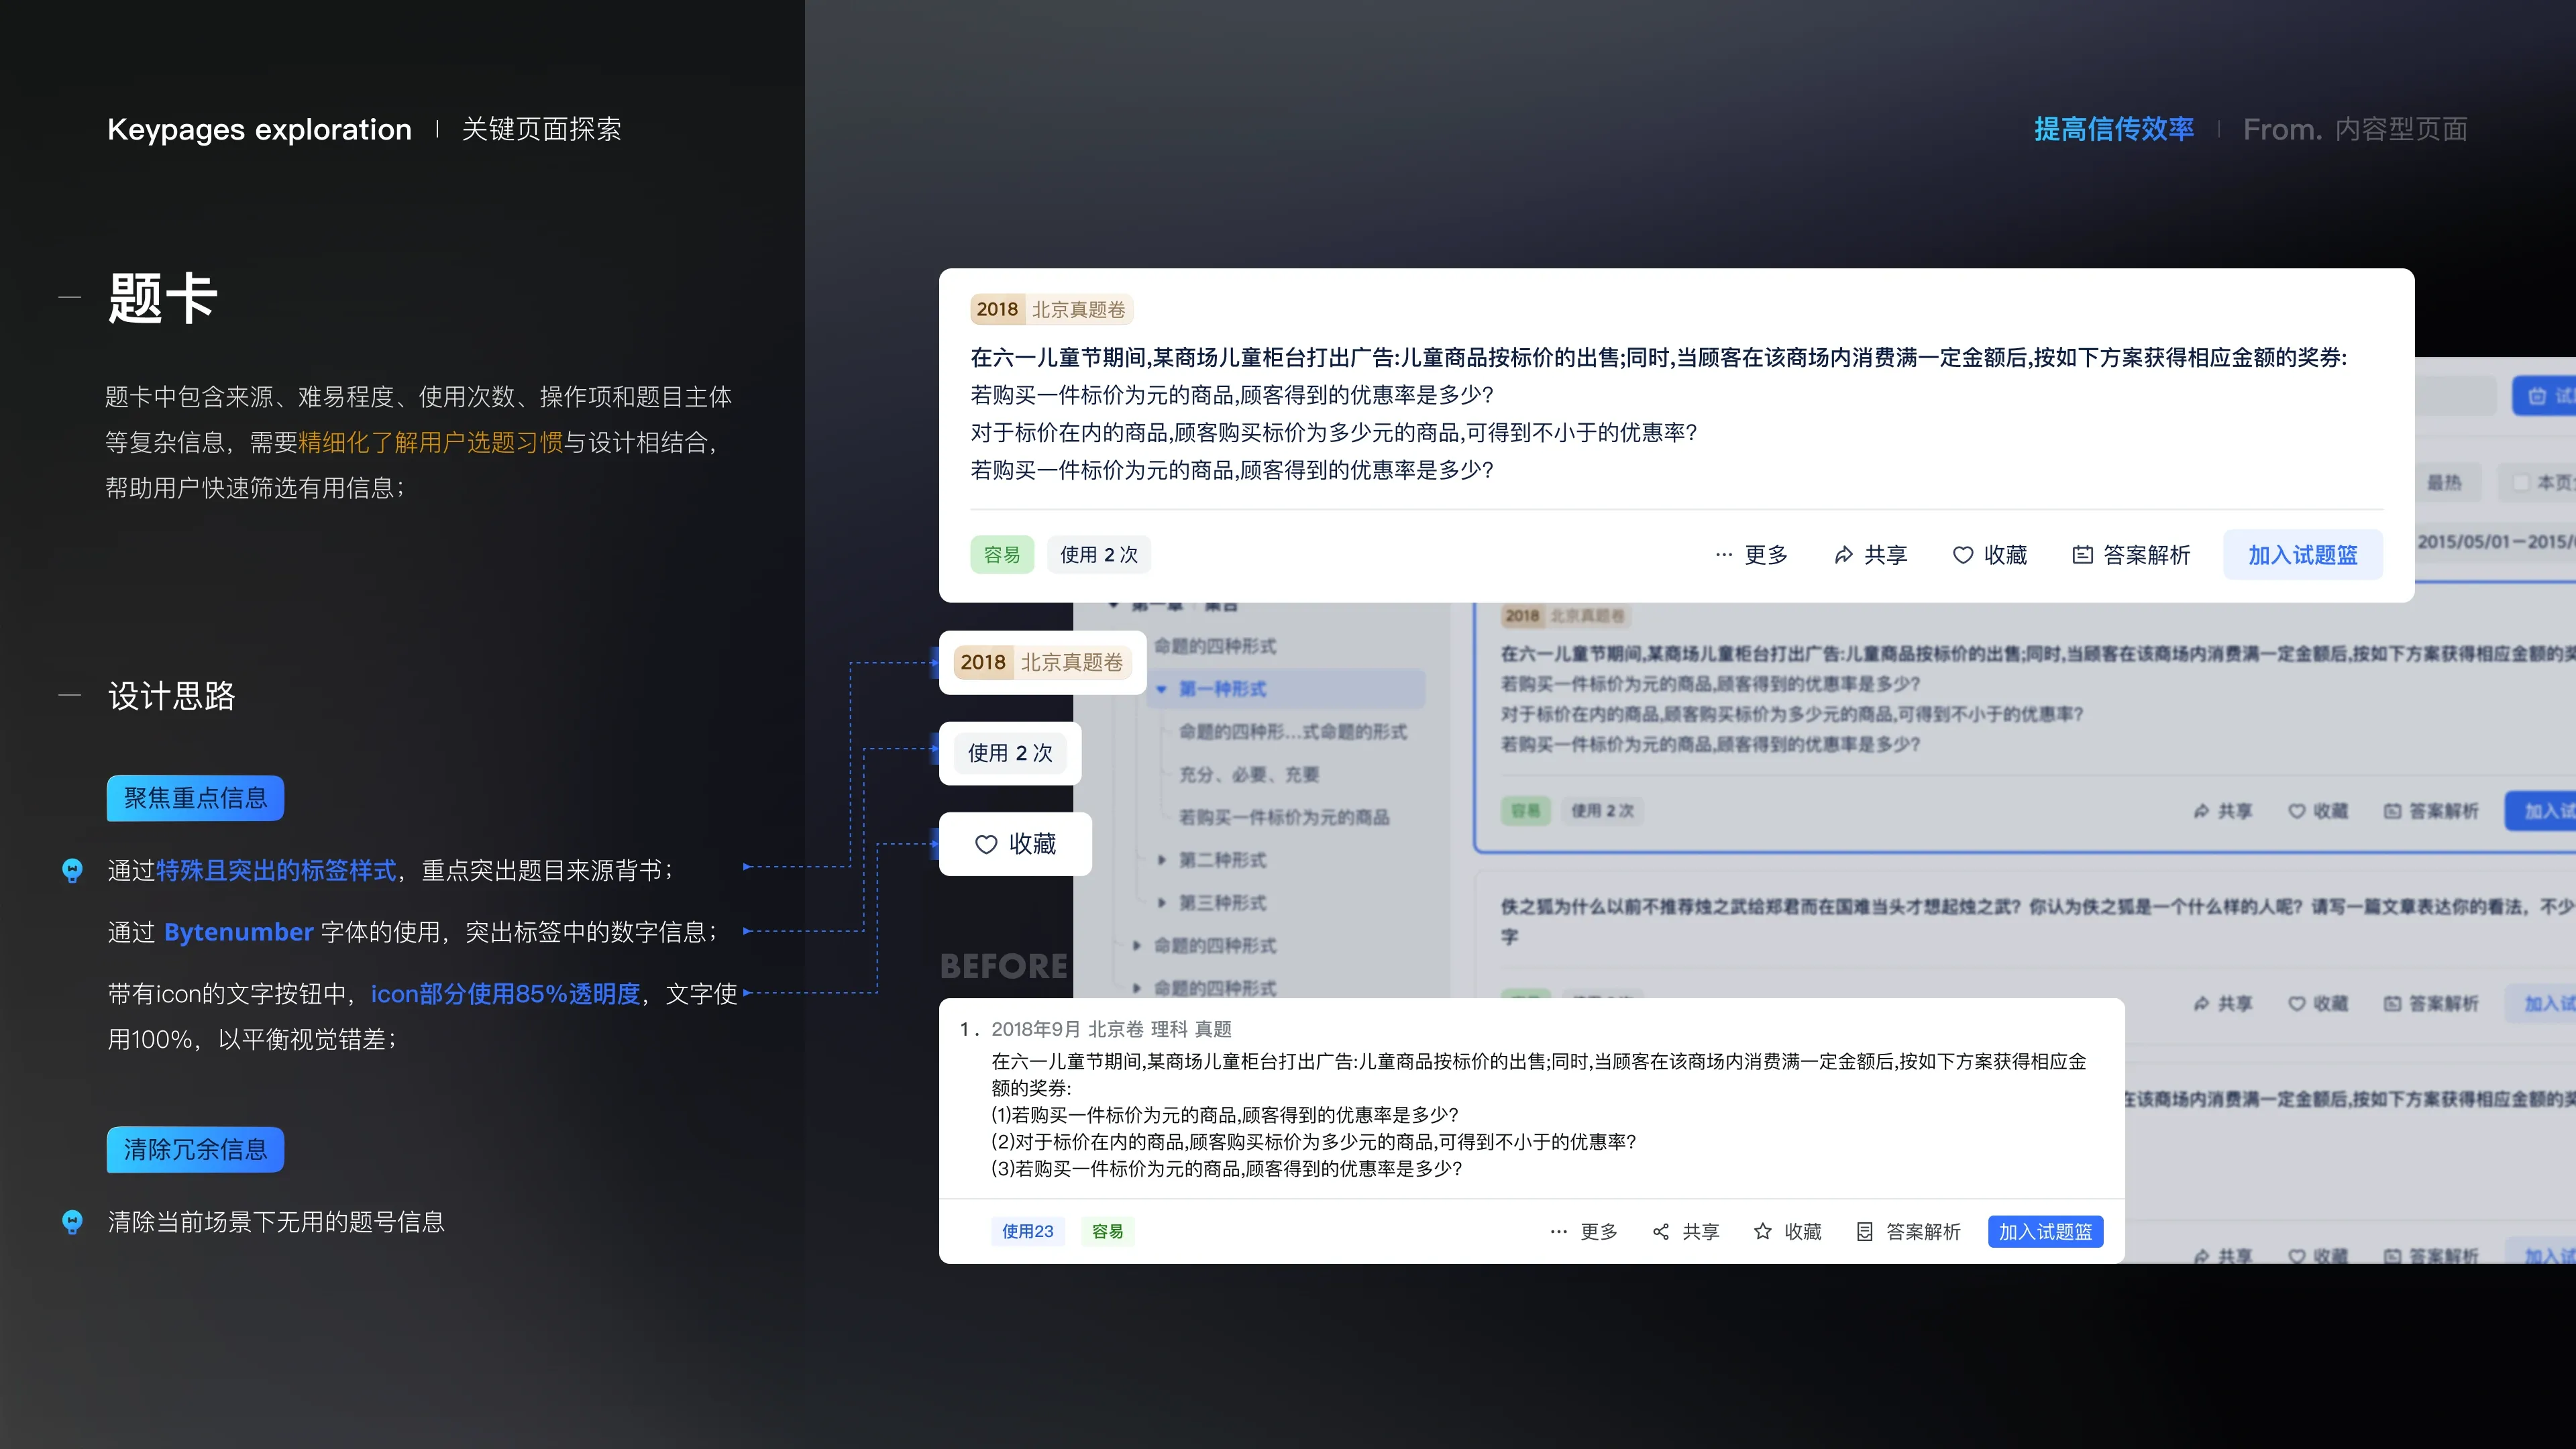Click the heart 收藏 icon in the top card
2576x1449 pixels.
[x=1963, y=555]
